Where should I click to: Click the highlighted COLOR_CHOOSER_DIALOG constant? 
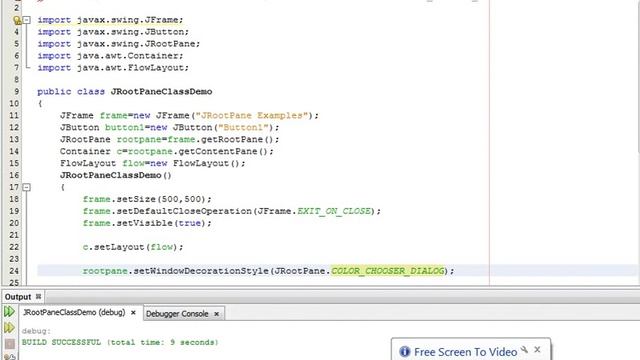click(387, 271)
